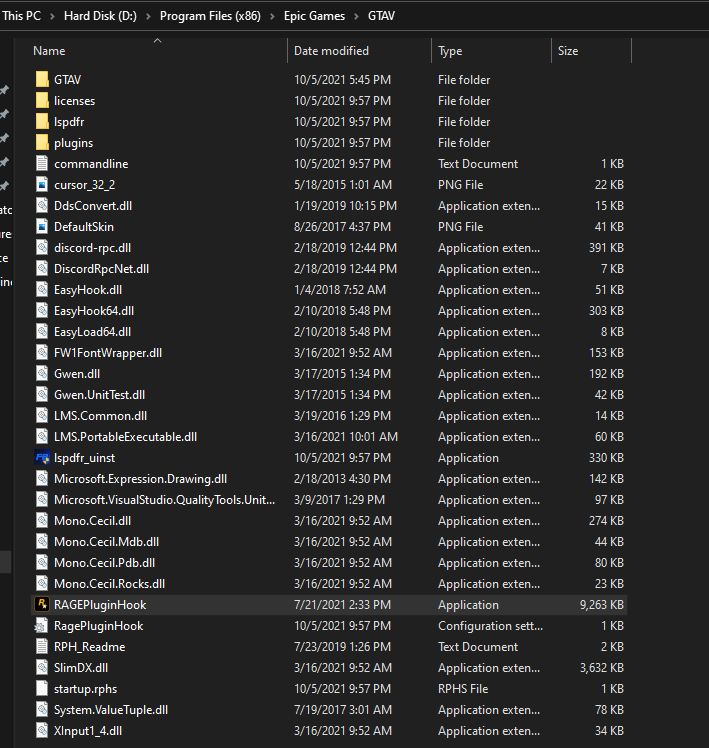Click the Gwen.dll file icon
This screenshot has height=748, width=709.
pos(42,374)
